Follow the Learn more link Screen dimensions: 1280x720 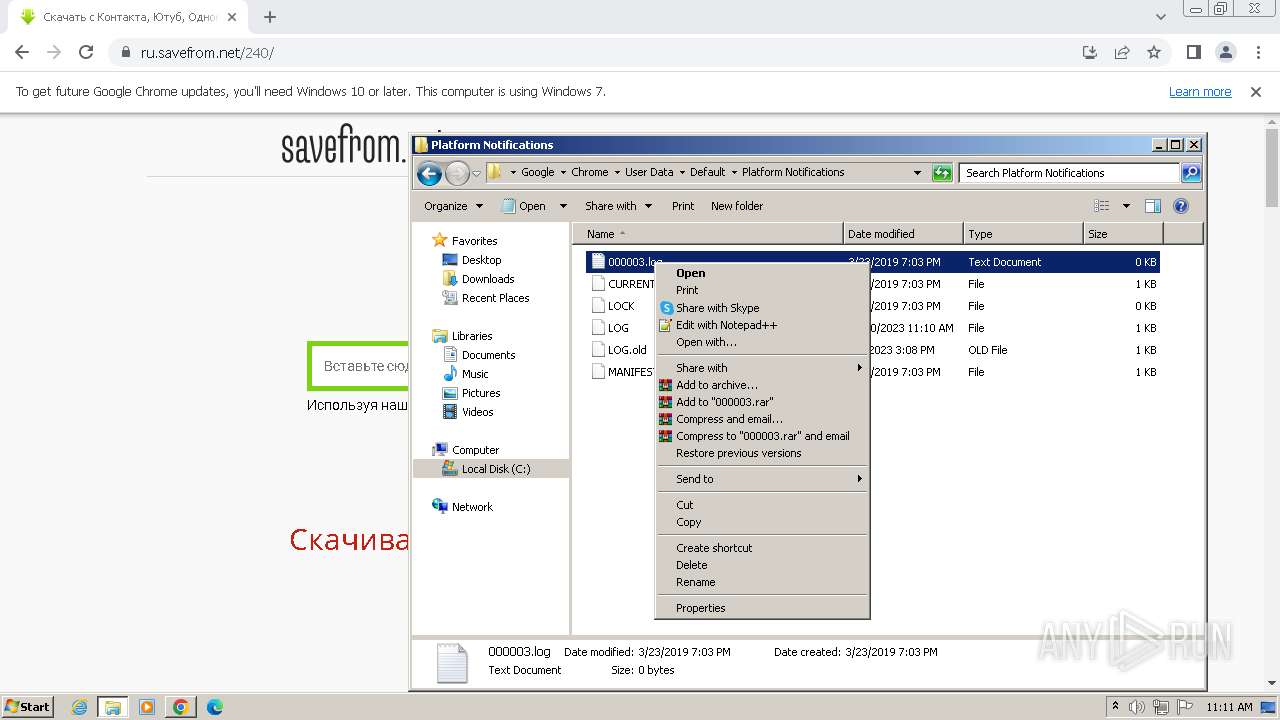pyautogui.click(x=1200, y=92)
